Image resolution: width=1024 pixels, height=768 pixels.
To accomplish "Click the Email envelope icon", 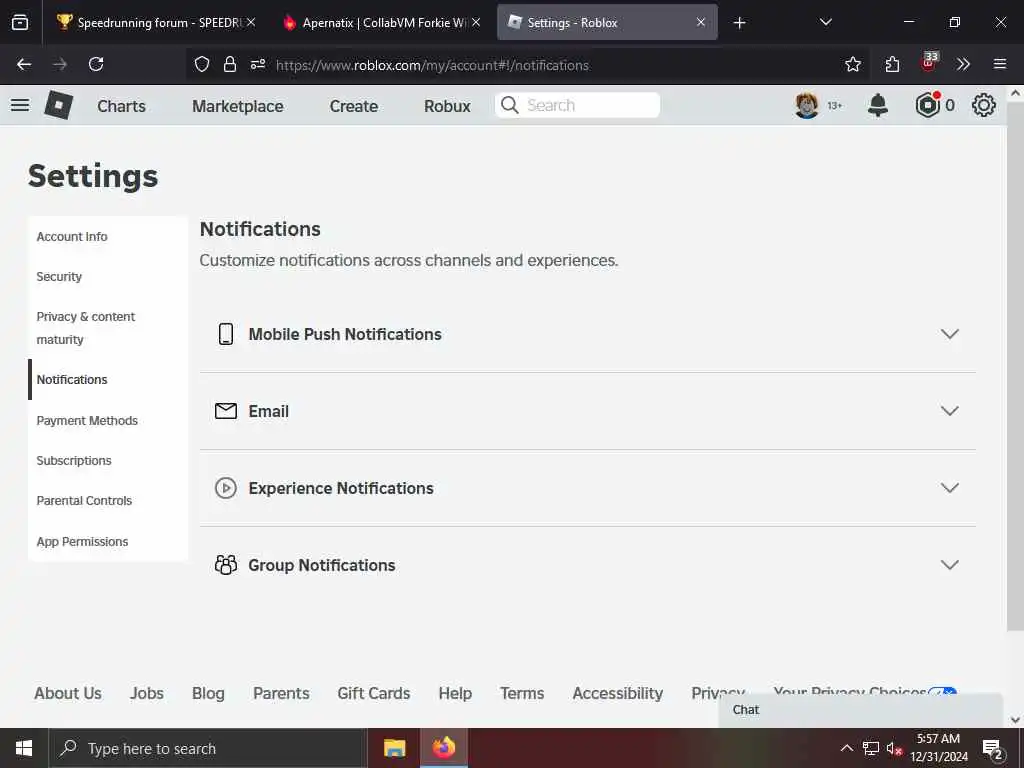I will (x=226, y=411).
